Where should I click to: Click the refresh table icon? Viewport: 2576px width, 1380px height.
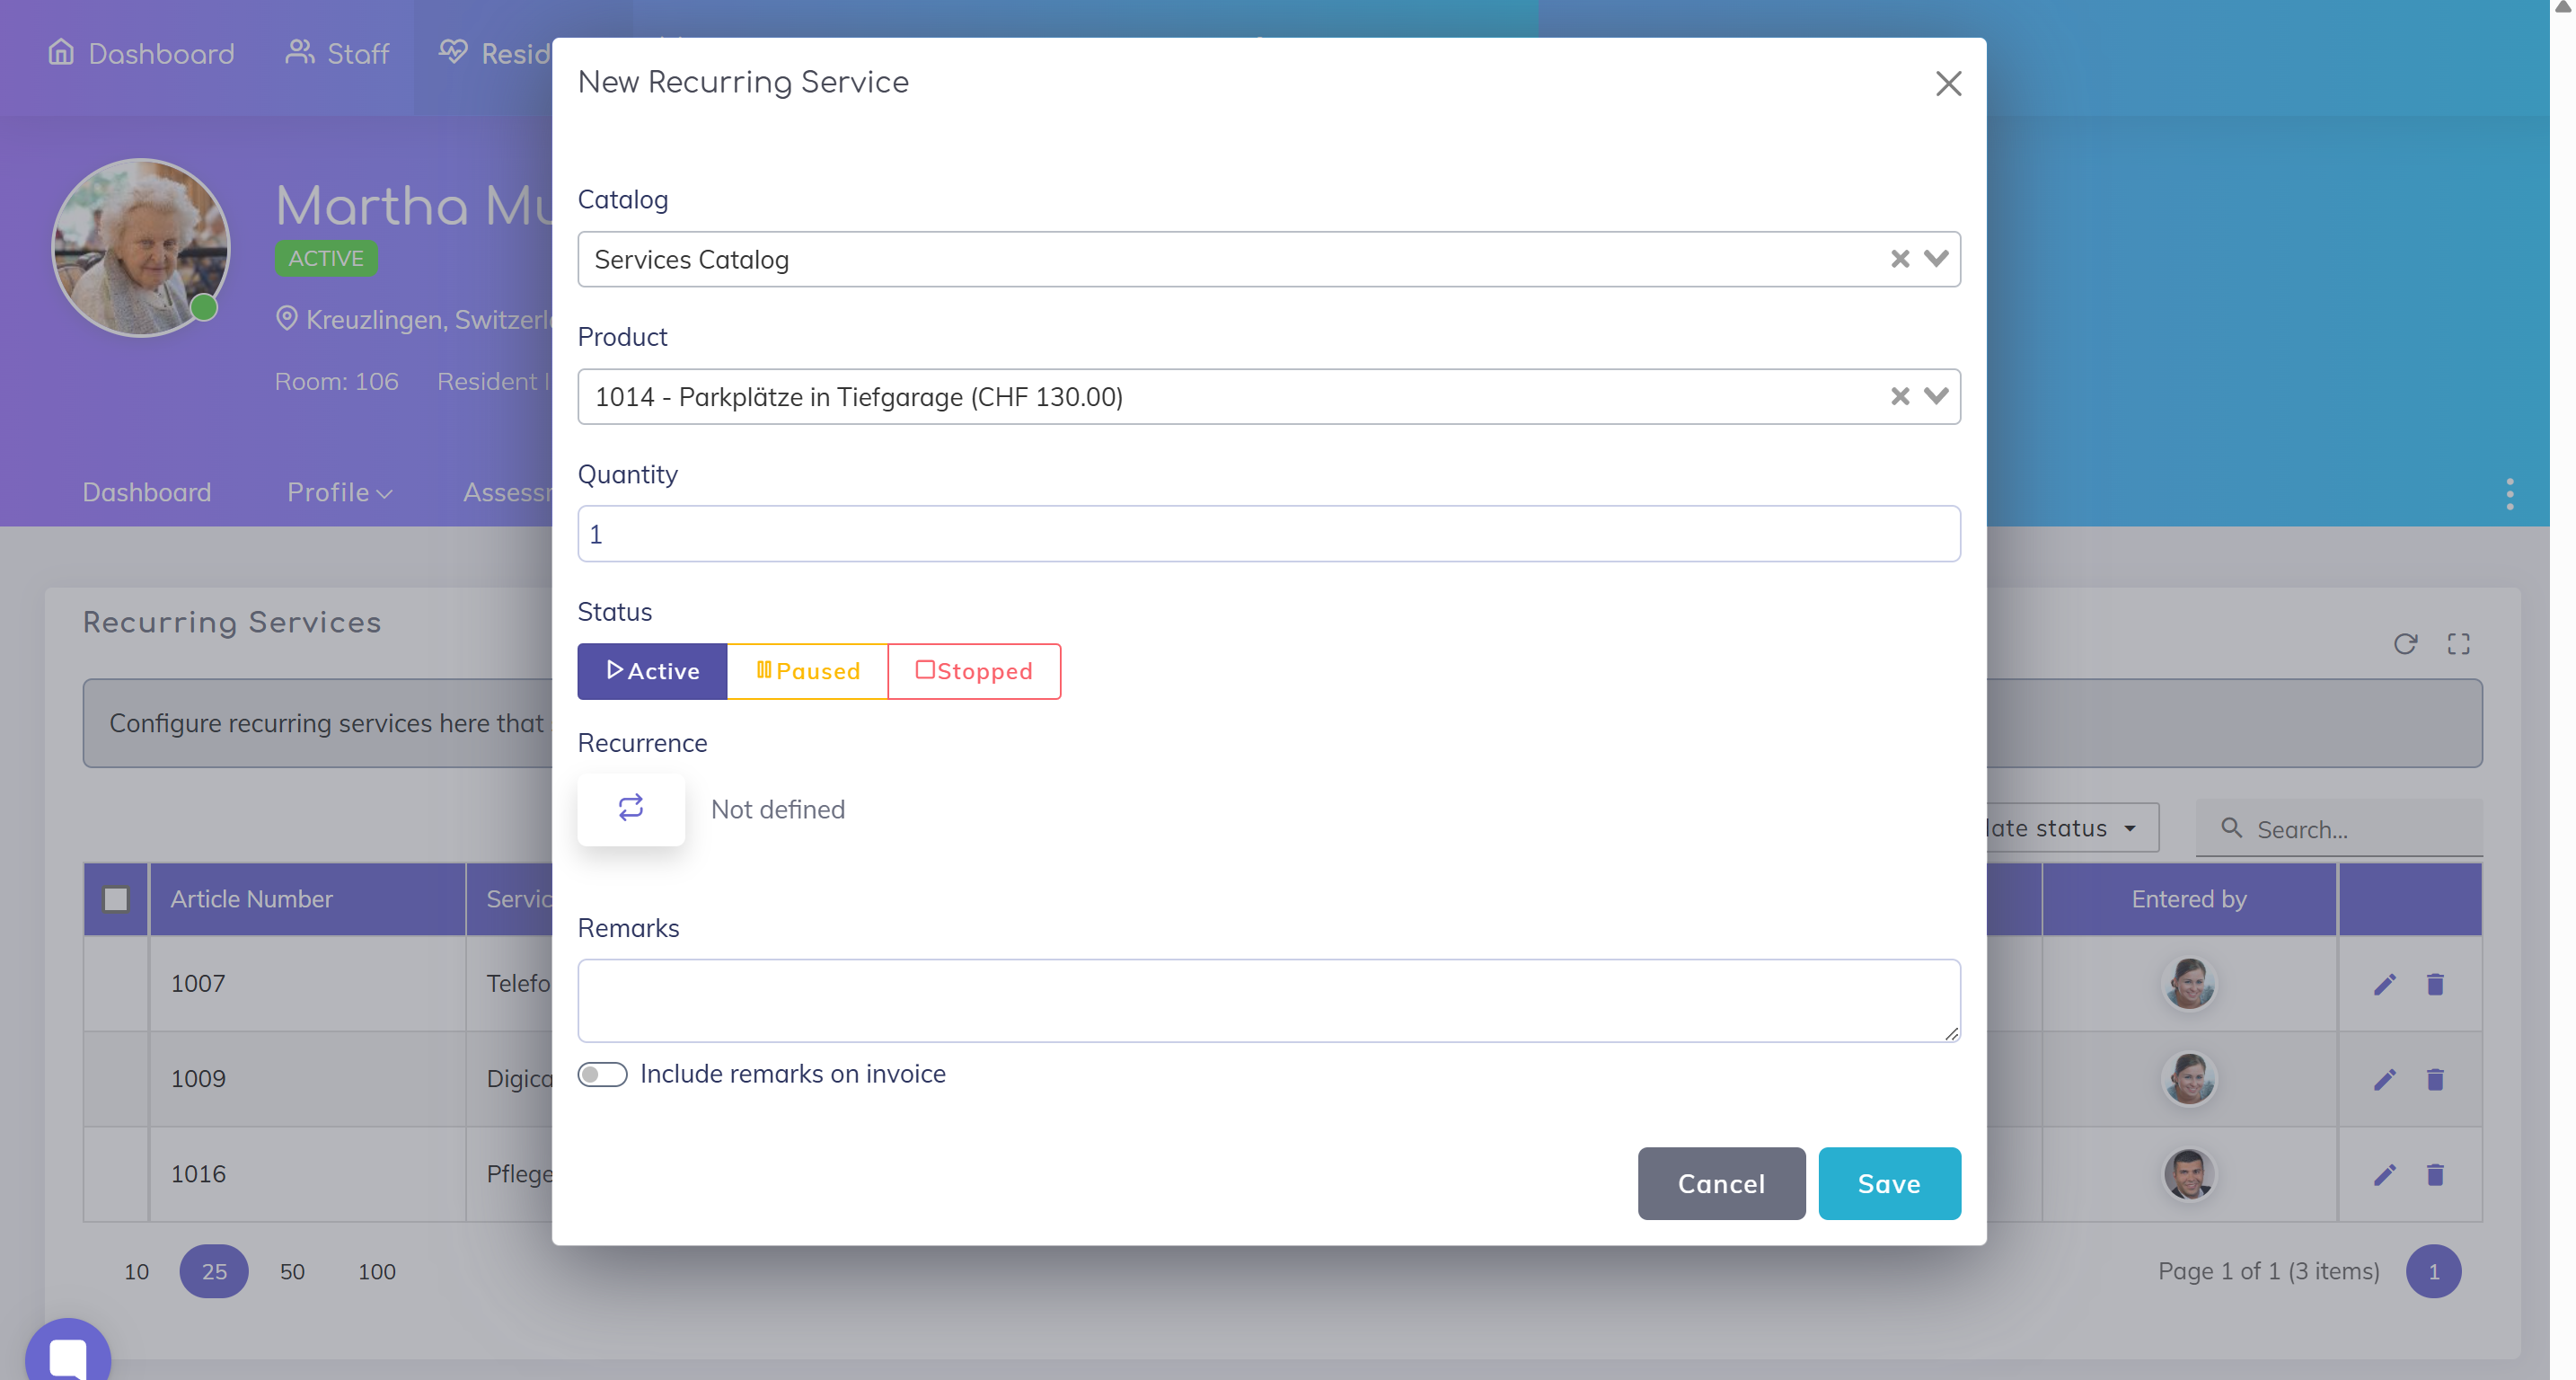pos(2404,644)
